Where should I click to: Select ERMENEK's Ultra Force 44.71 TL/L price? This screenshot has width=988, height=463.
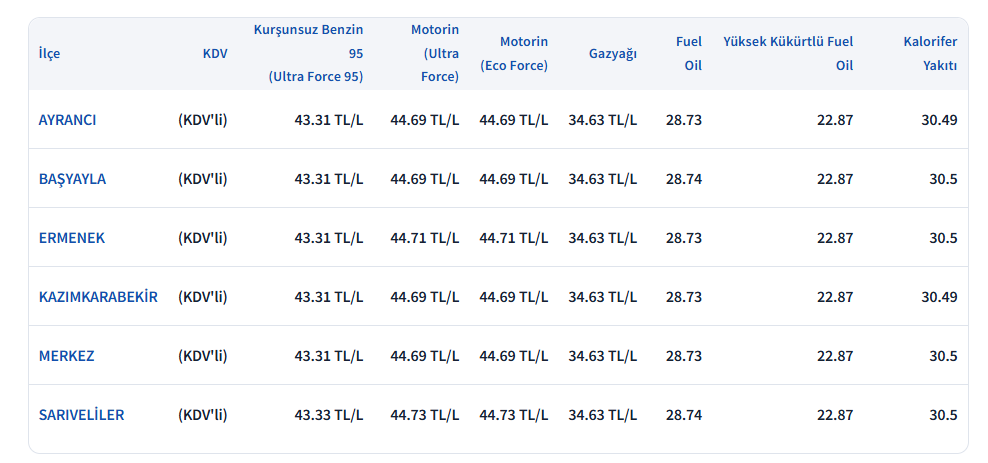click(425, 238)
